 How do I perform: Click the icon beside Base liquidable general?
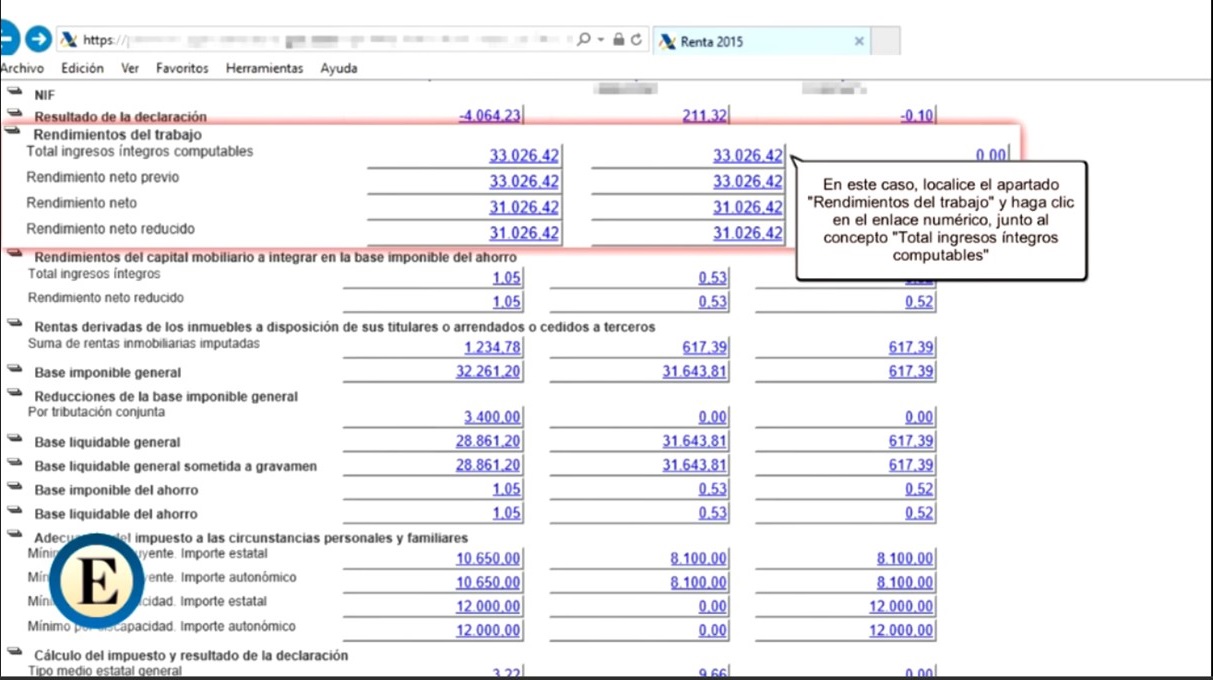pos(14,440)
